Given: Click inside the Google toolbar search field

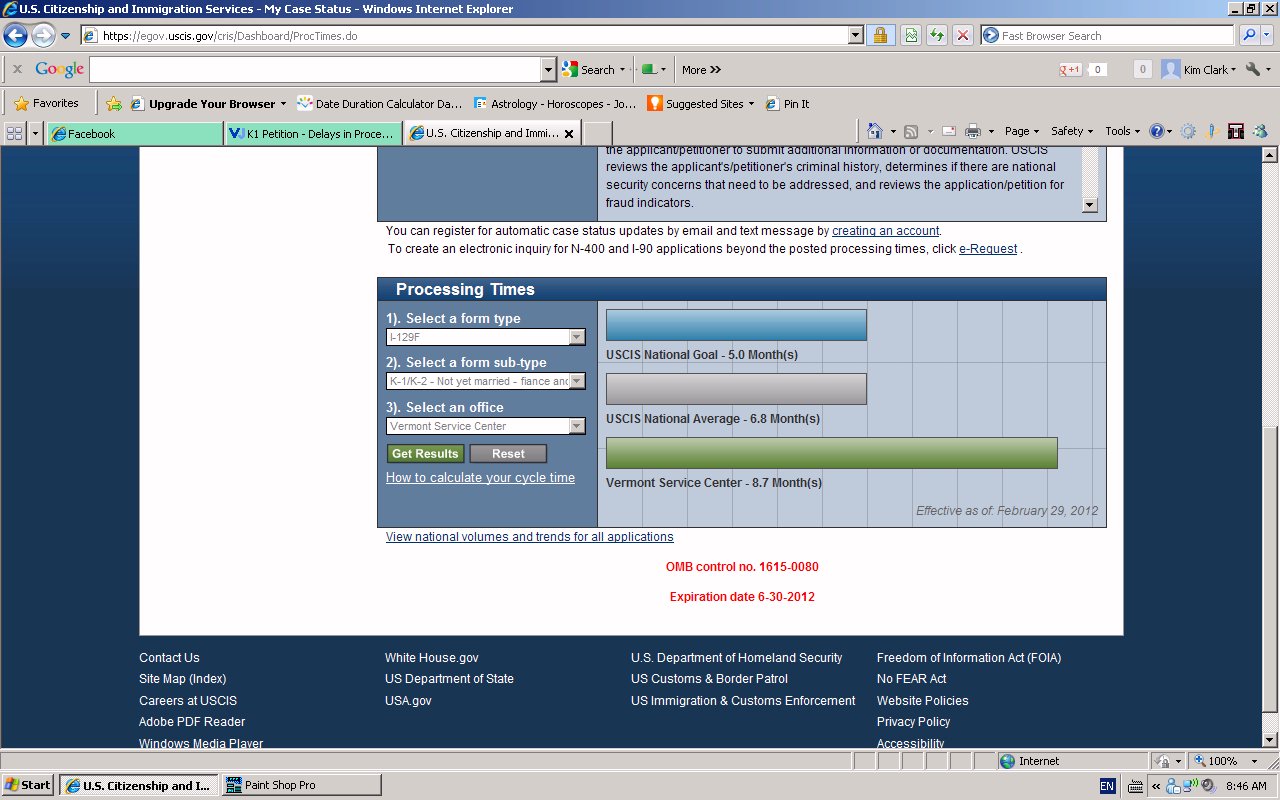Looking at the screenshot, I should coord(315,70).
